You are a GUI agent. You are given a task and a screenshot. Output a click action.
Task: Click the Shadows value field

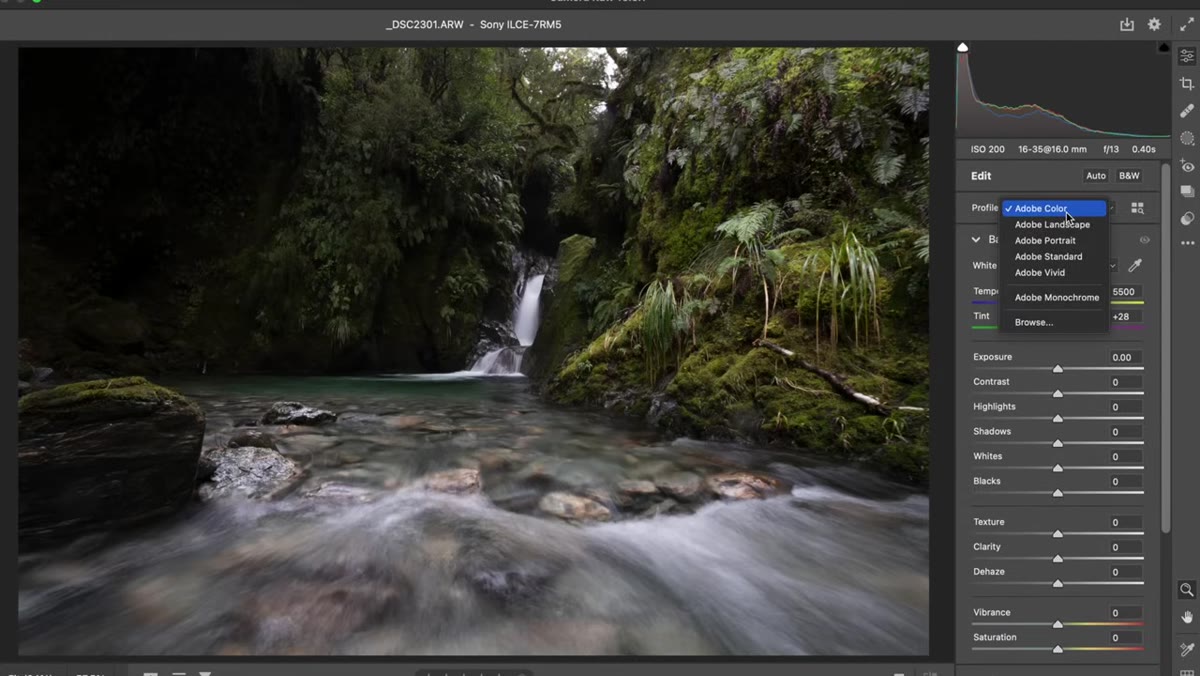[x=1125, y=432]
